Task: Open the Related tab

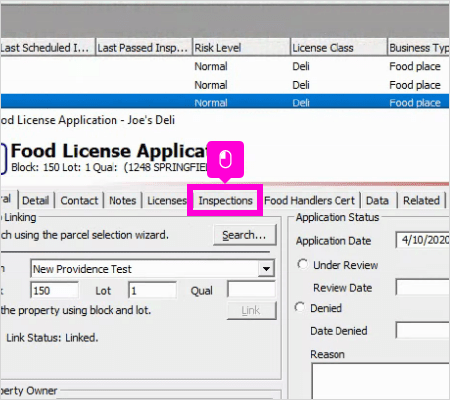Action: (x=421, y=201)
